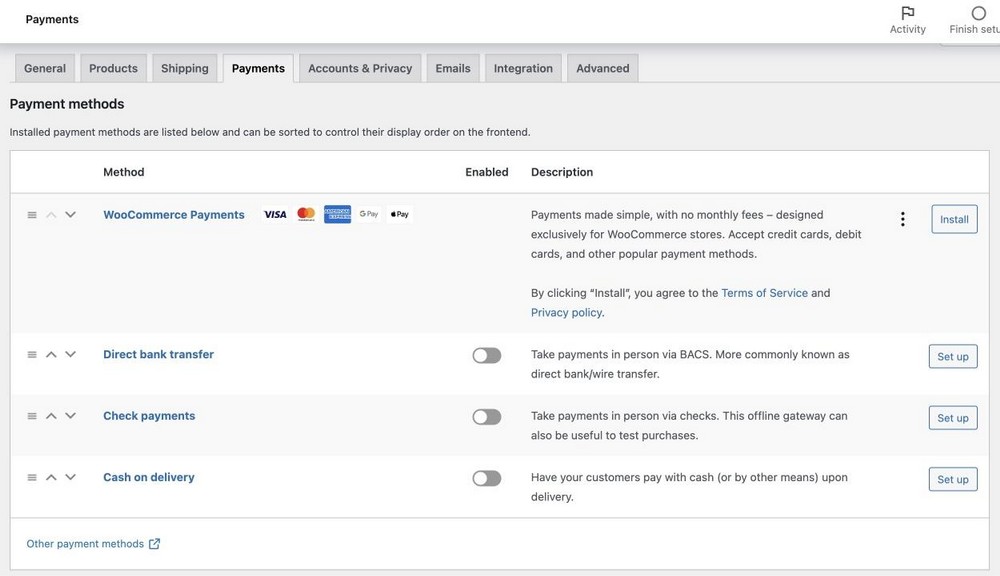This screenshot has height=576, width=1000.
Task: Select the Payments tab
Action: click(258, 68)
